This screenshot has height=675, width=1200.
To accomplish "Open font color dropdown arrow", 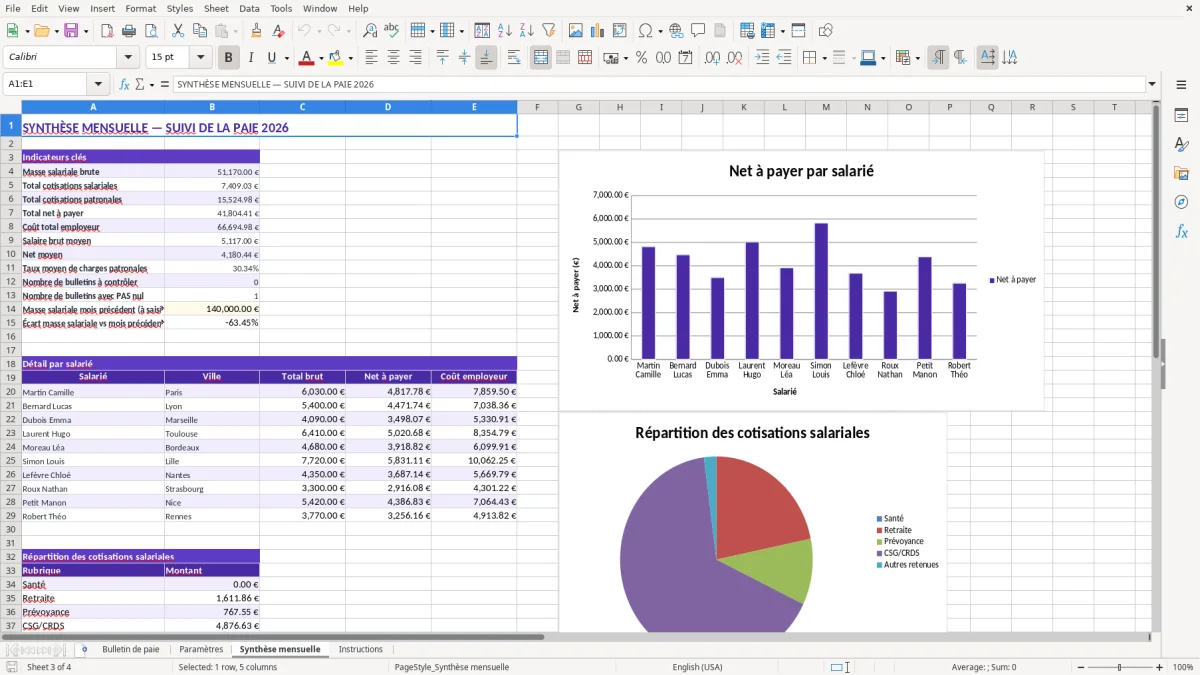I will tap(321, 58).
